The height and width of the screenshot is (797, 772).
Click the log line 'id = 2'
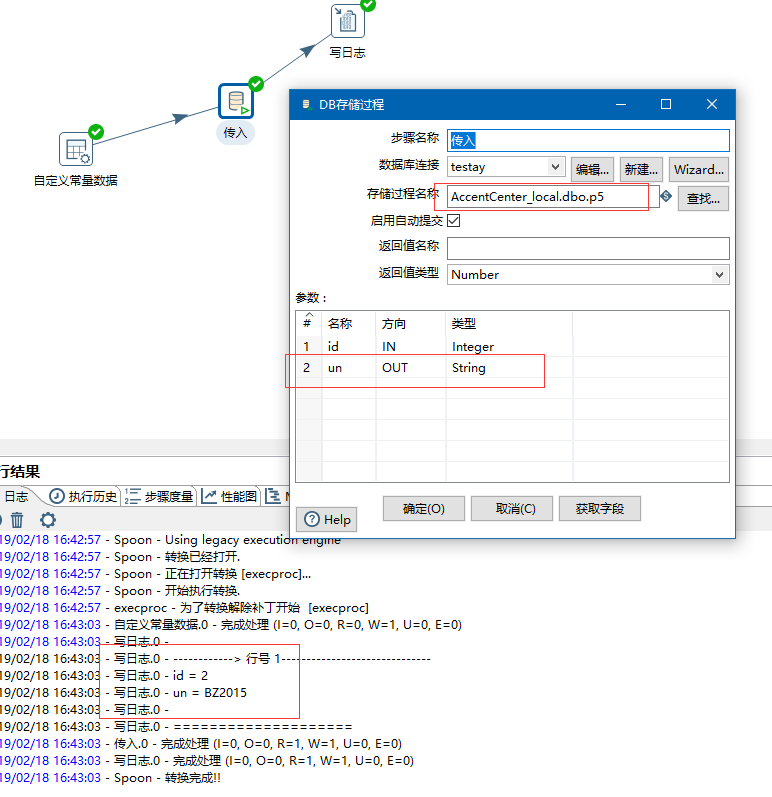(191, 676)
